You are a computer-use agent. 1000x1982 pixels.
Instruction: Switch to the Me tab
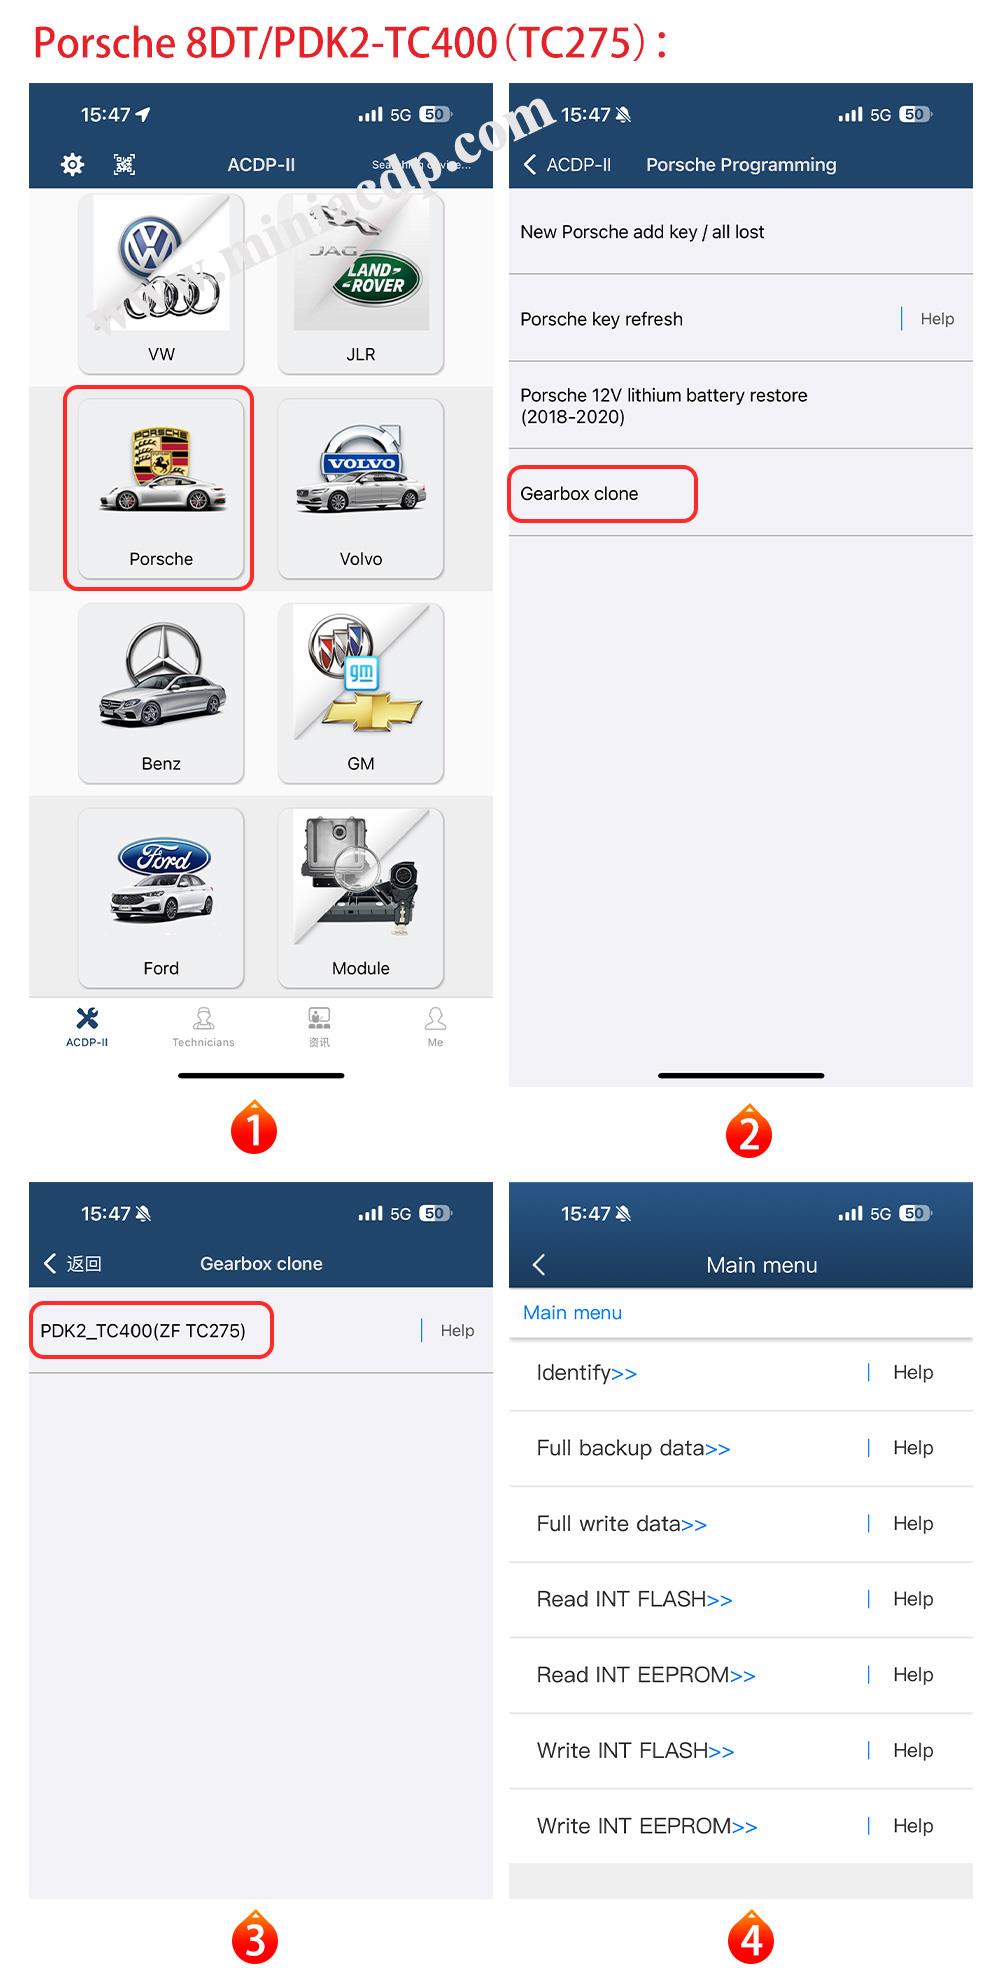click(435, 1027)
